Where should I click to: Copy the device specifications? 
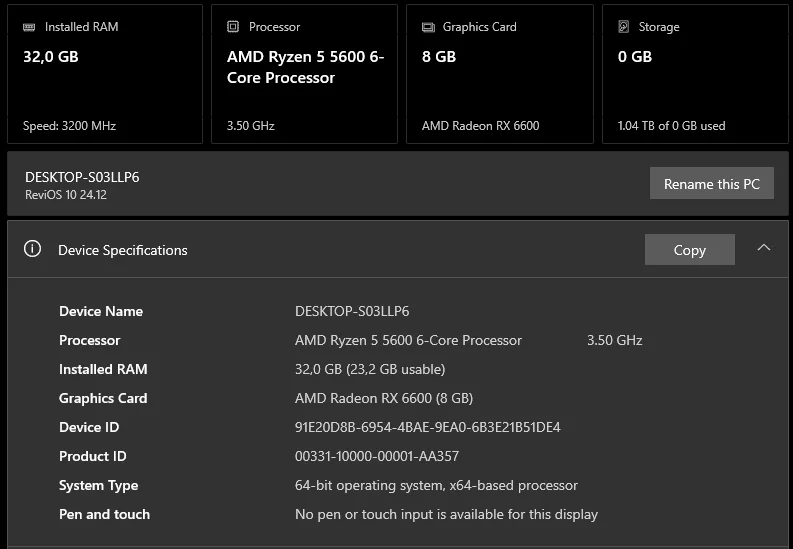click(689, 250)
